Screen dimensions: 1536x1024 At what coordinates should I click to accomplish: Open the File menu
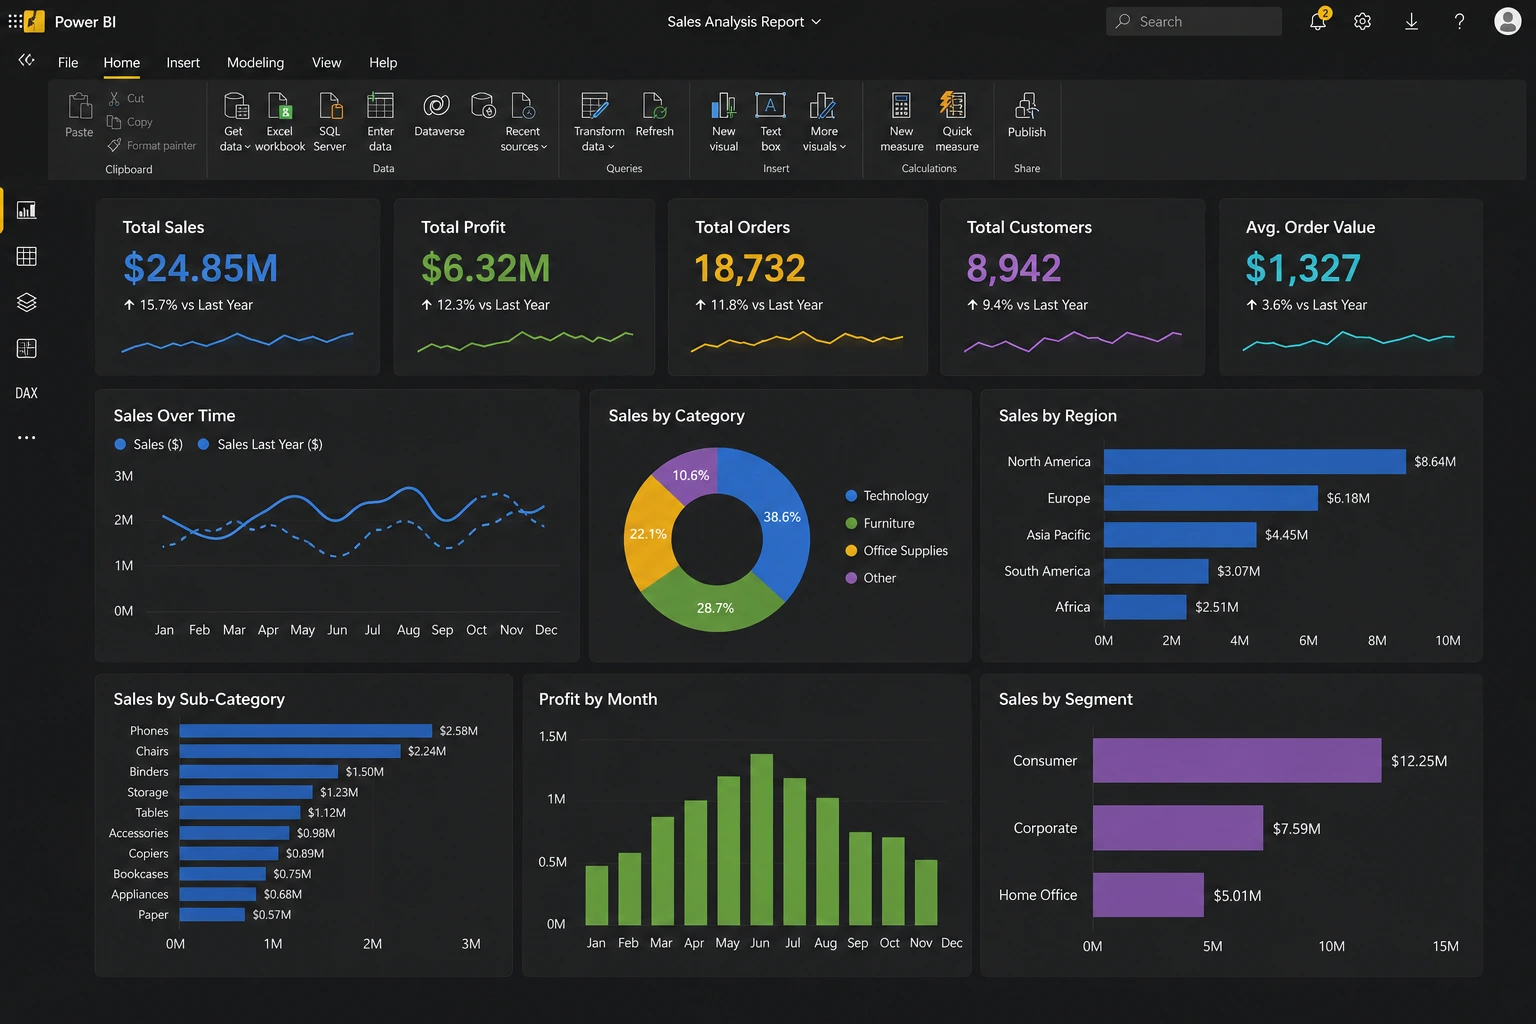coord(68,62)
